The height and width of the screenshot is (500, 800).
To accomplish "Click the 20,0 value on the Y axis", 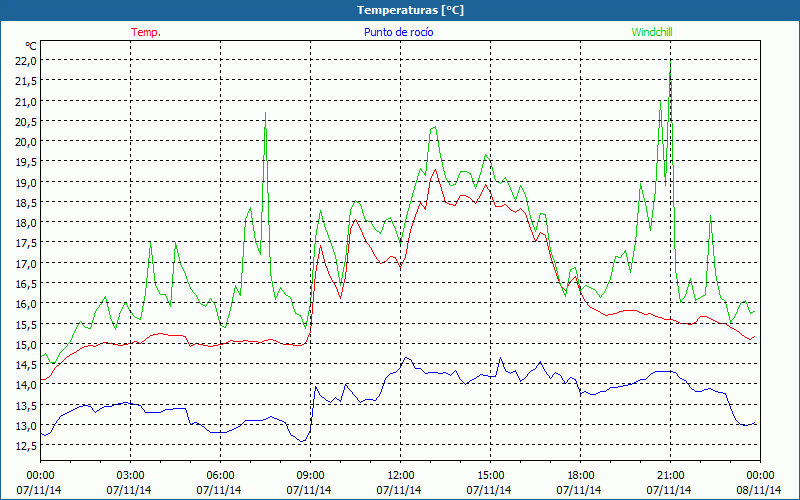I will point(27,142).
